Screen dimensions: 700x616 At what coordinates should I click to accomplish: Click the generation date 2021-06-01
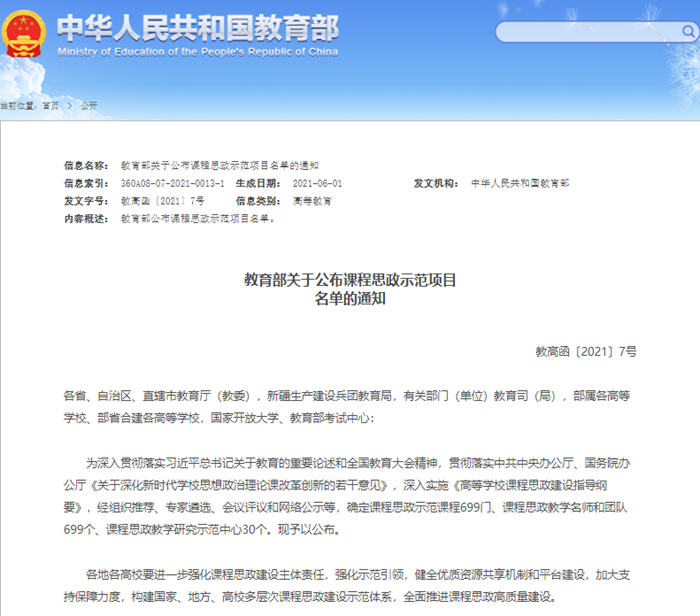tap(317, 185)
